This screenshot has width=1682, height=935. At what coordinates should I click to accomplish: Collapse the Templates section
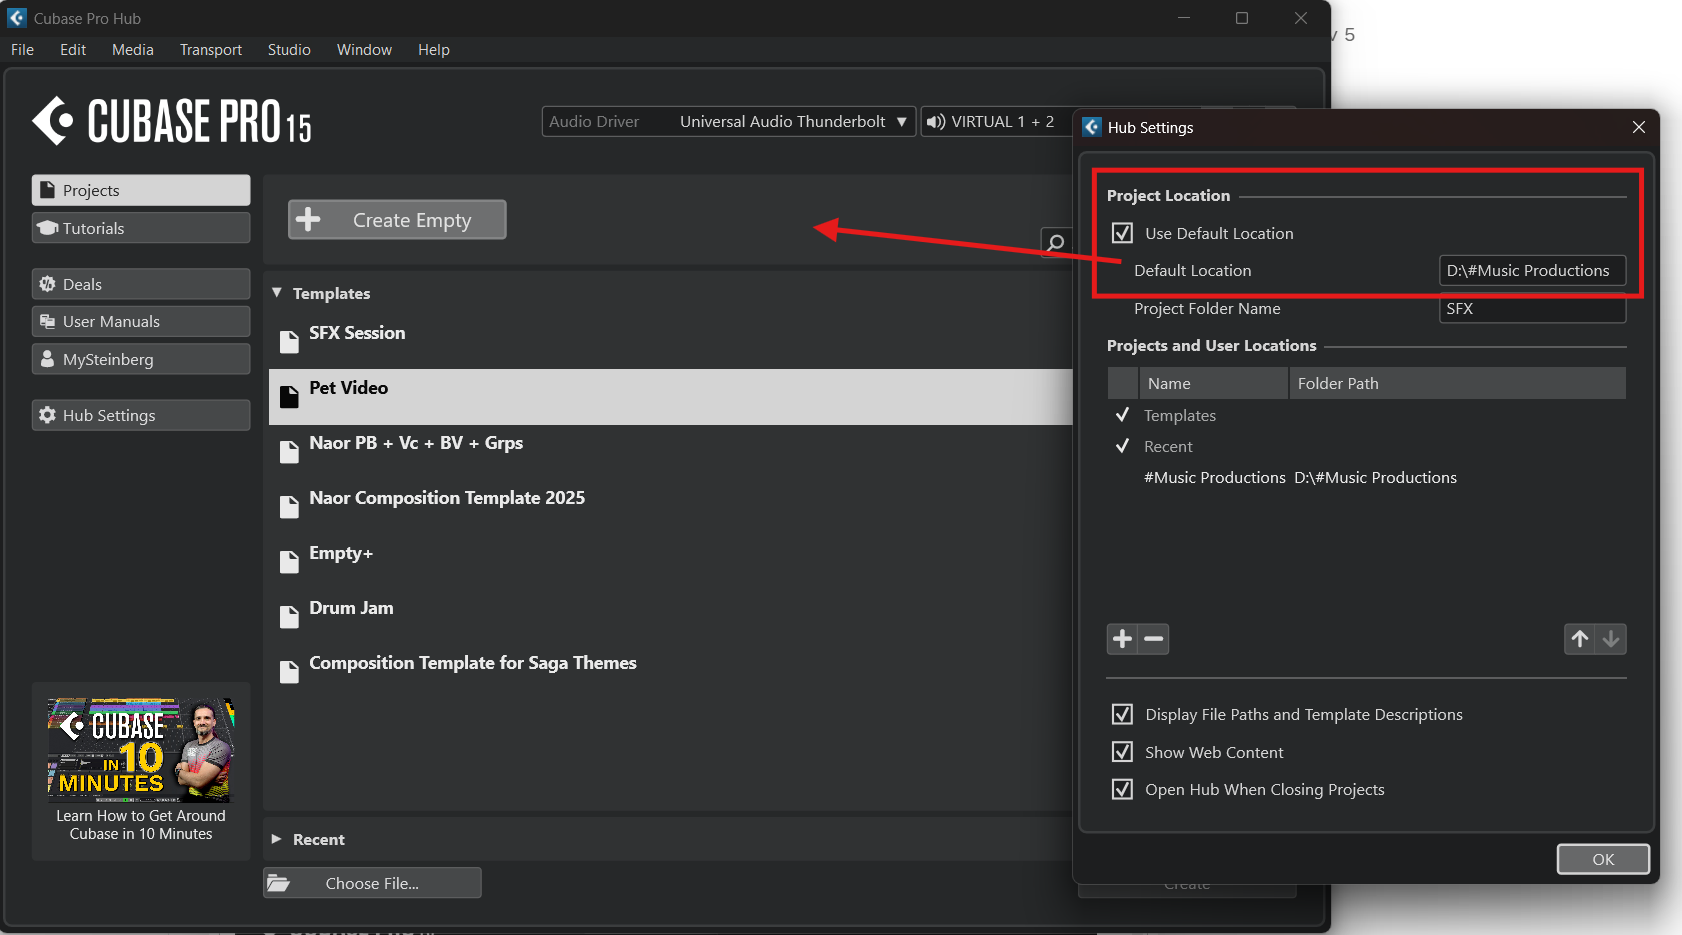click(x=277, y=293)
